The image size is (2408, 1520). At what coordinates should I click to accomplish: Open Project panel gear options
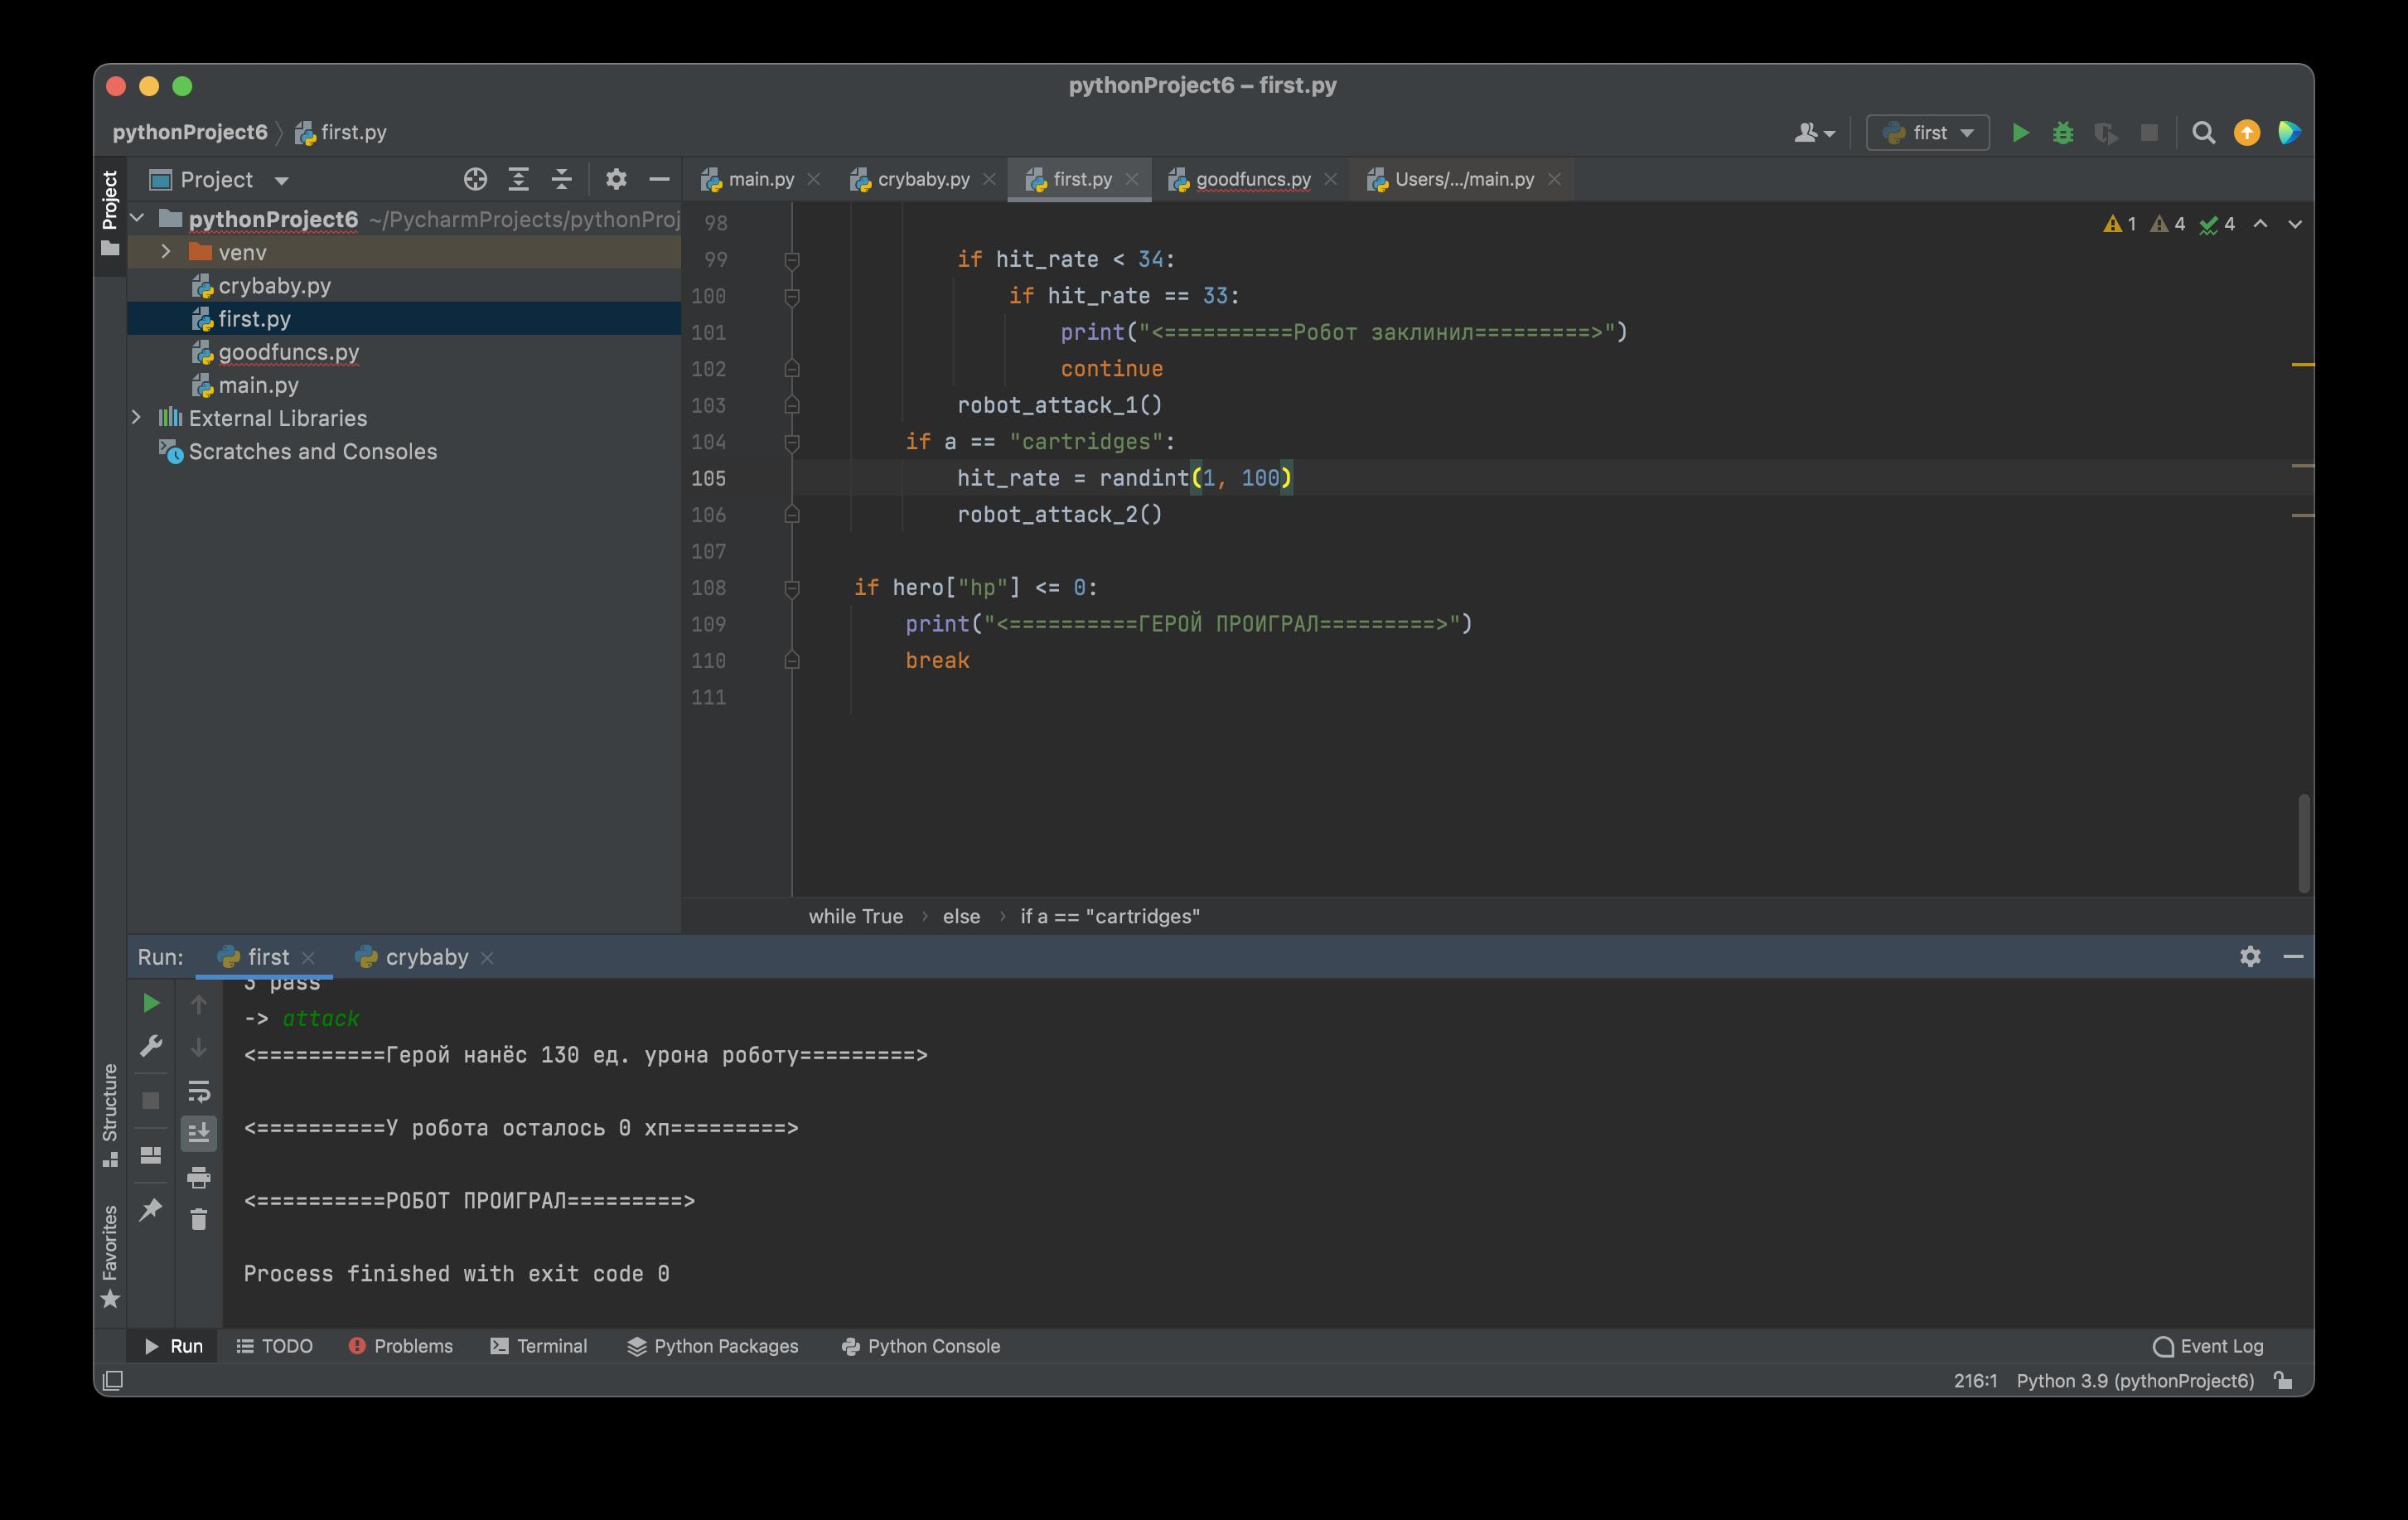click(x=616, y=180)
